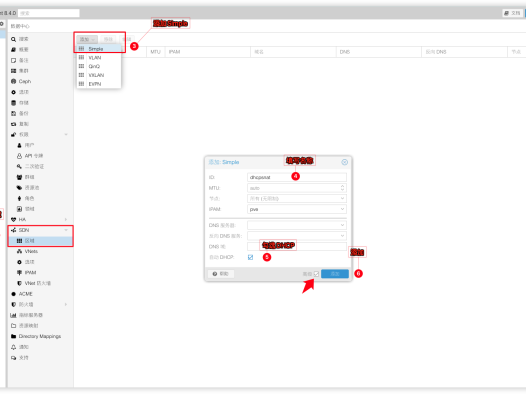Adjust the MTU spinner arrows in the dialog

pos(342,188)
